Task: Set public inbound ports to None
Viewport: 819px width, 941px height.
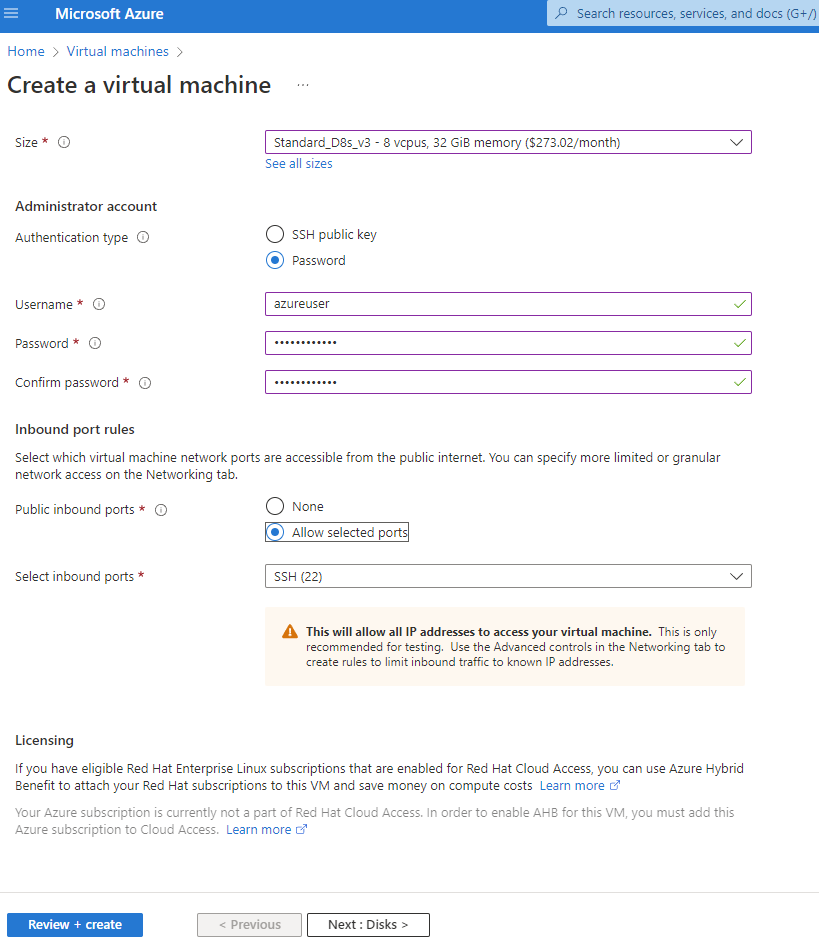Action: (x=275, y=506)
